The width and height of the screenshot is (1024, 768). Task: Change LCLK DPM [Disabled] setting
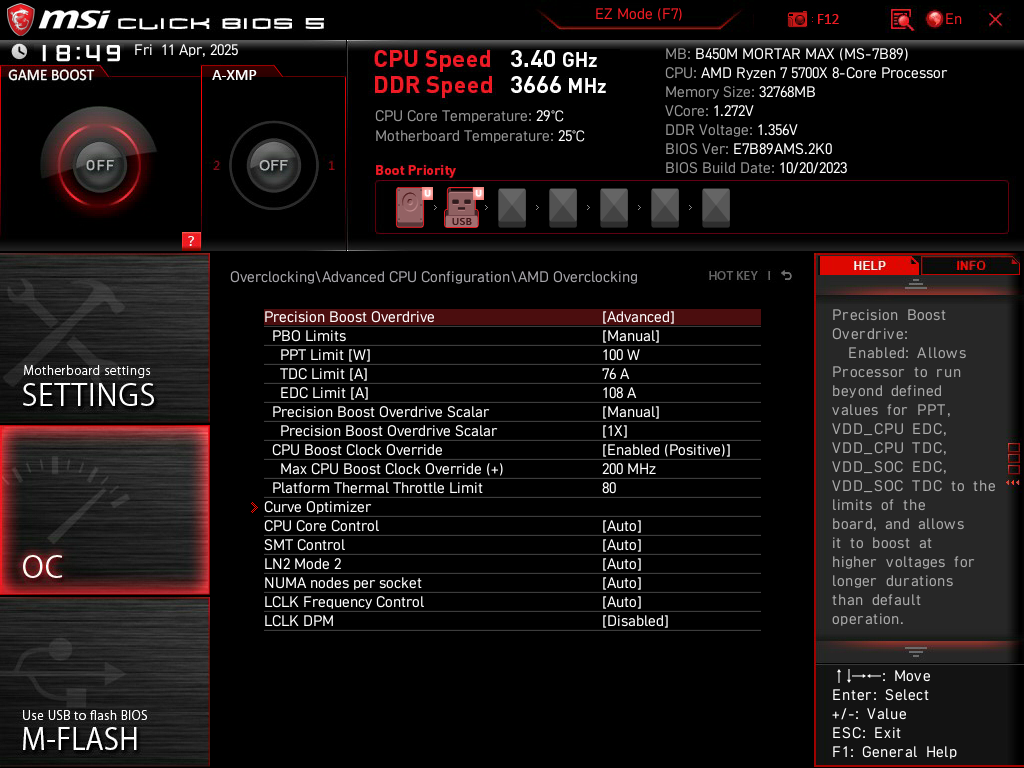click(x=512, y=620)
